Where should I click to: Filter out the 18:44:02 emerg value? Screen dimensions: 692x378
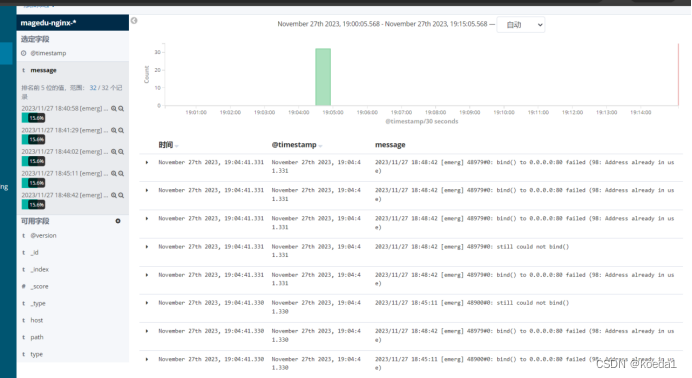(x=121, y=152)
